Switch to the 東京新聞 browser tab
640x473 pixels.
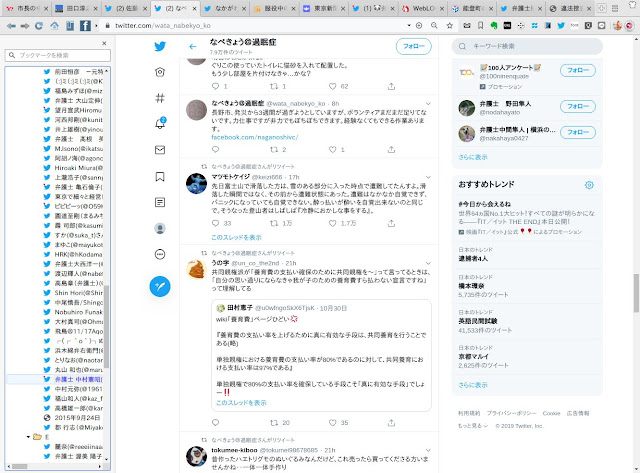click(324, 8)
